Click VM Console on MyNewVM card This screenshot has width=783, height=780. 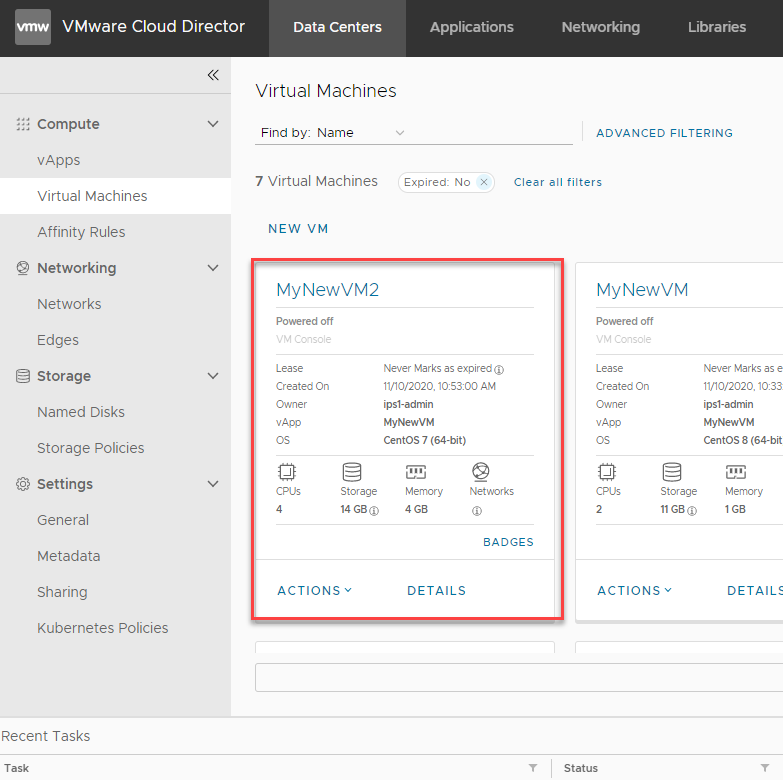click(623, 339)
